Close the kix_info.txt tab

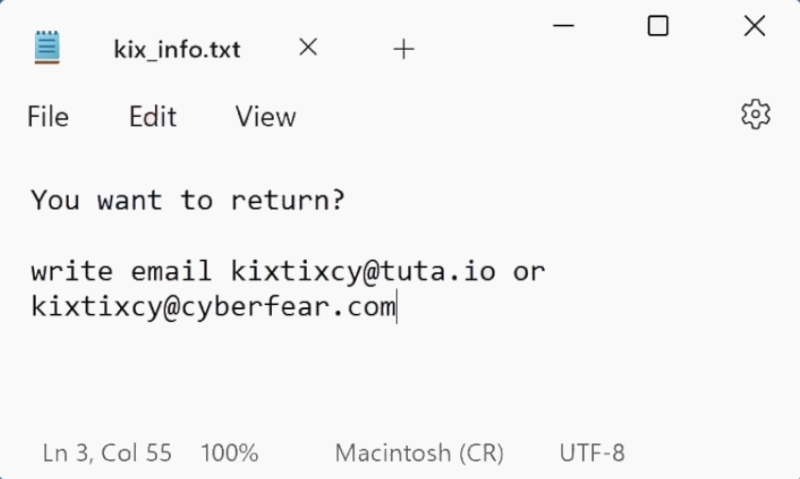[x=308, y=47]
